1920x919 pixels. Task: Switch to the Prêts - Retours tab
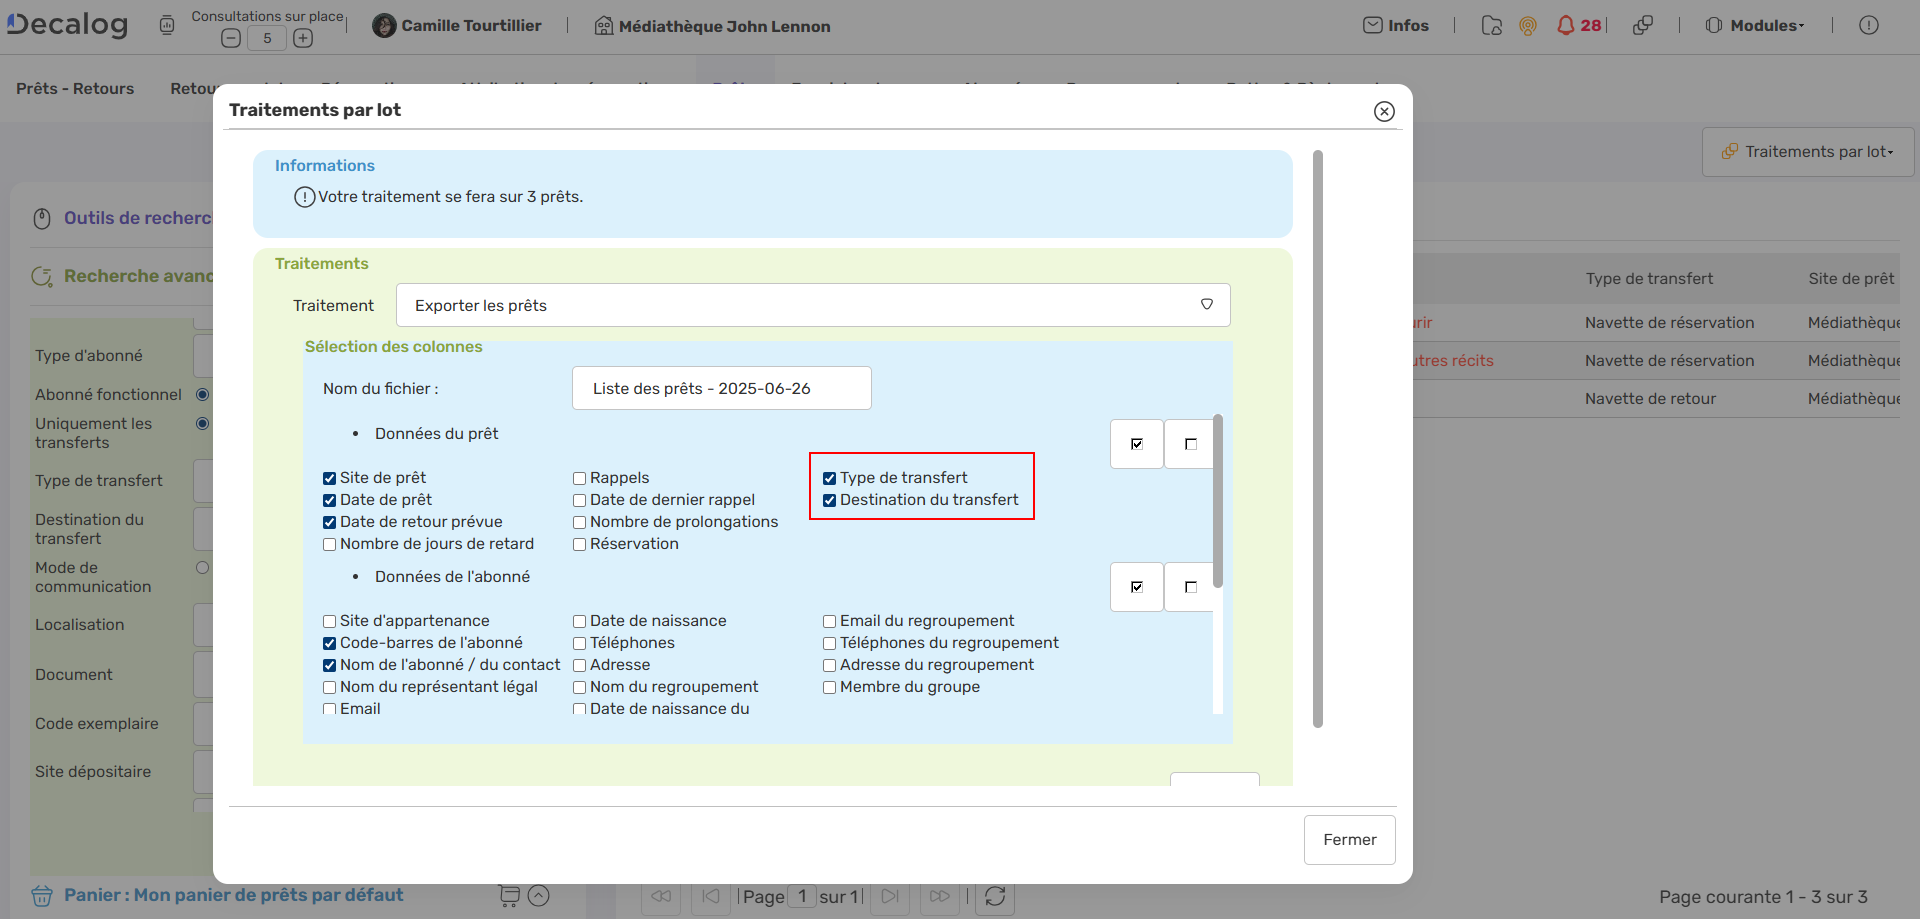(75, 89)
